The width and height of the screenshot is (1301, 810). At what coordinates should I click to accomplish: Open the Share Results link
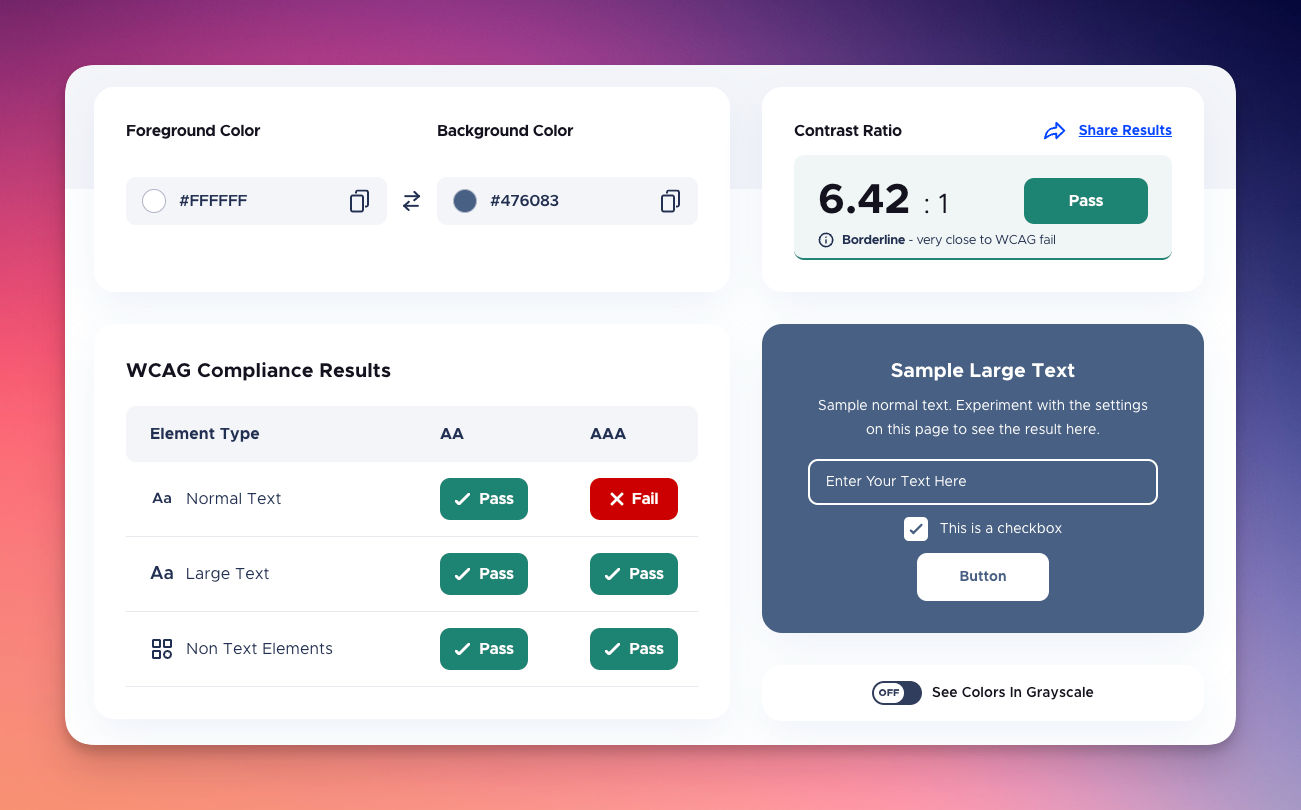tap(1125, 131)
